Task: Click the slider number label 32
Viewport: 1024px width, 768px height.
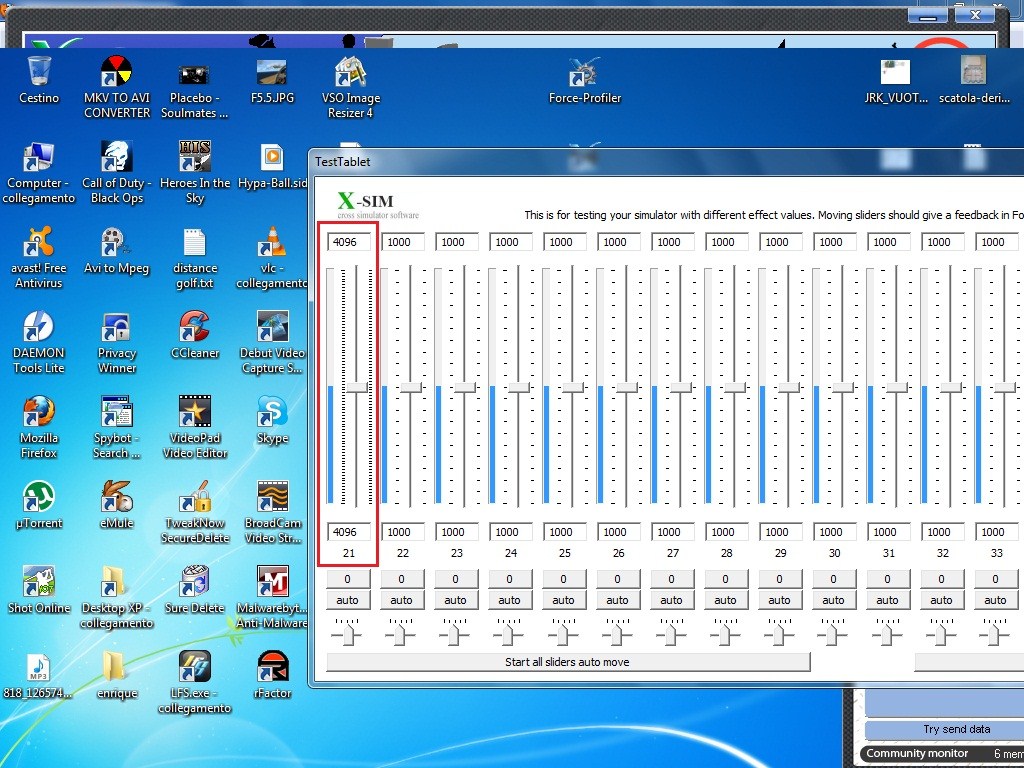Action: click(x=942, y=553)
